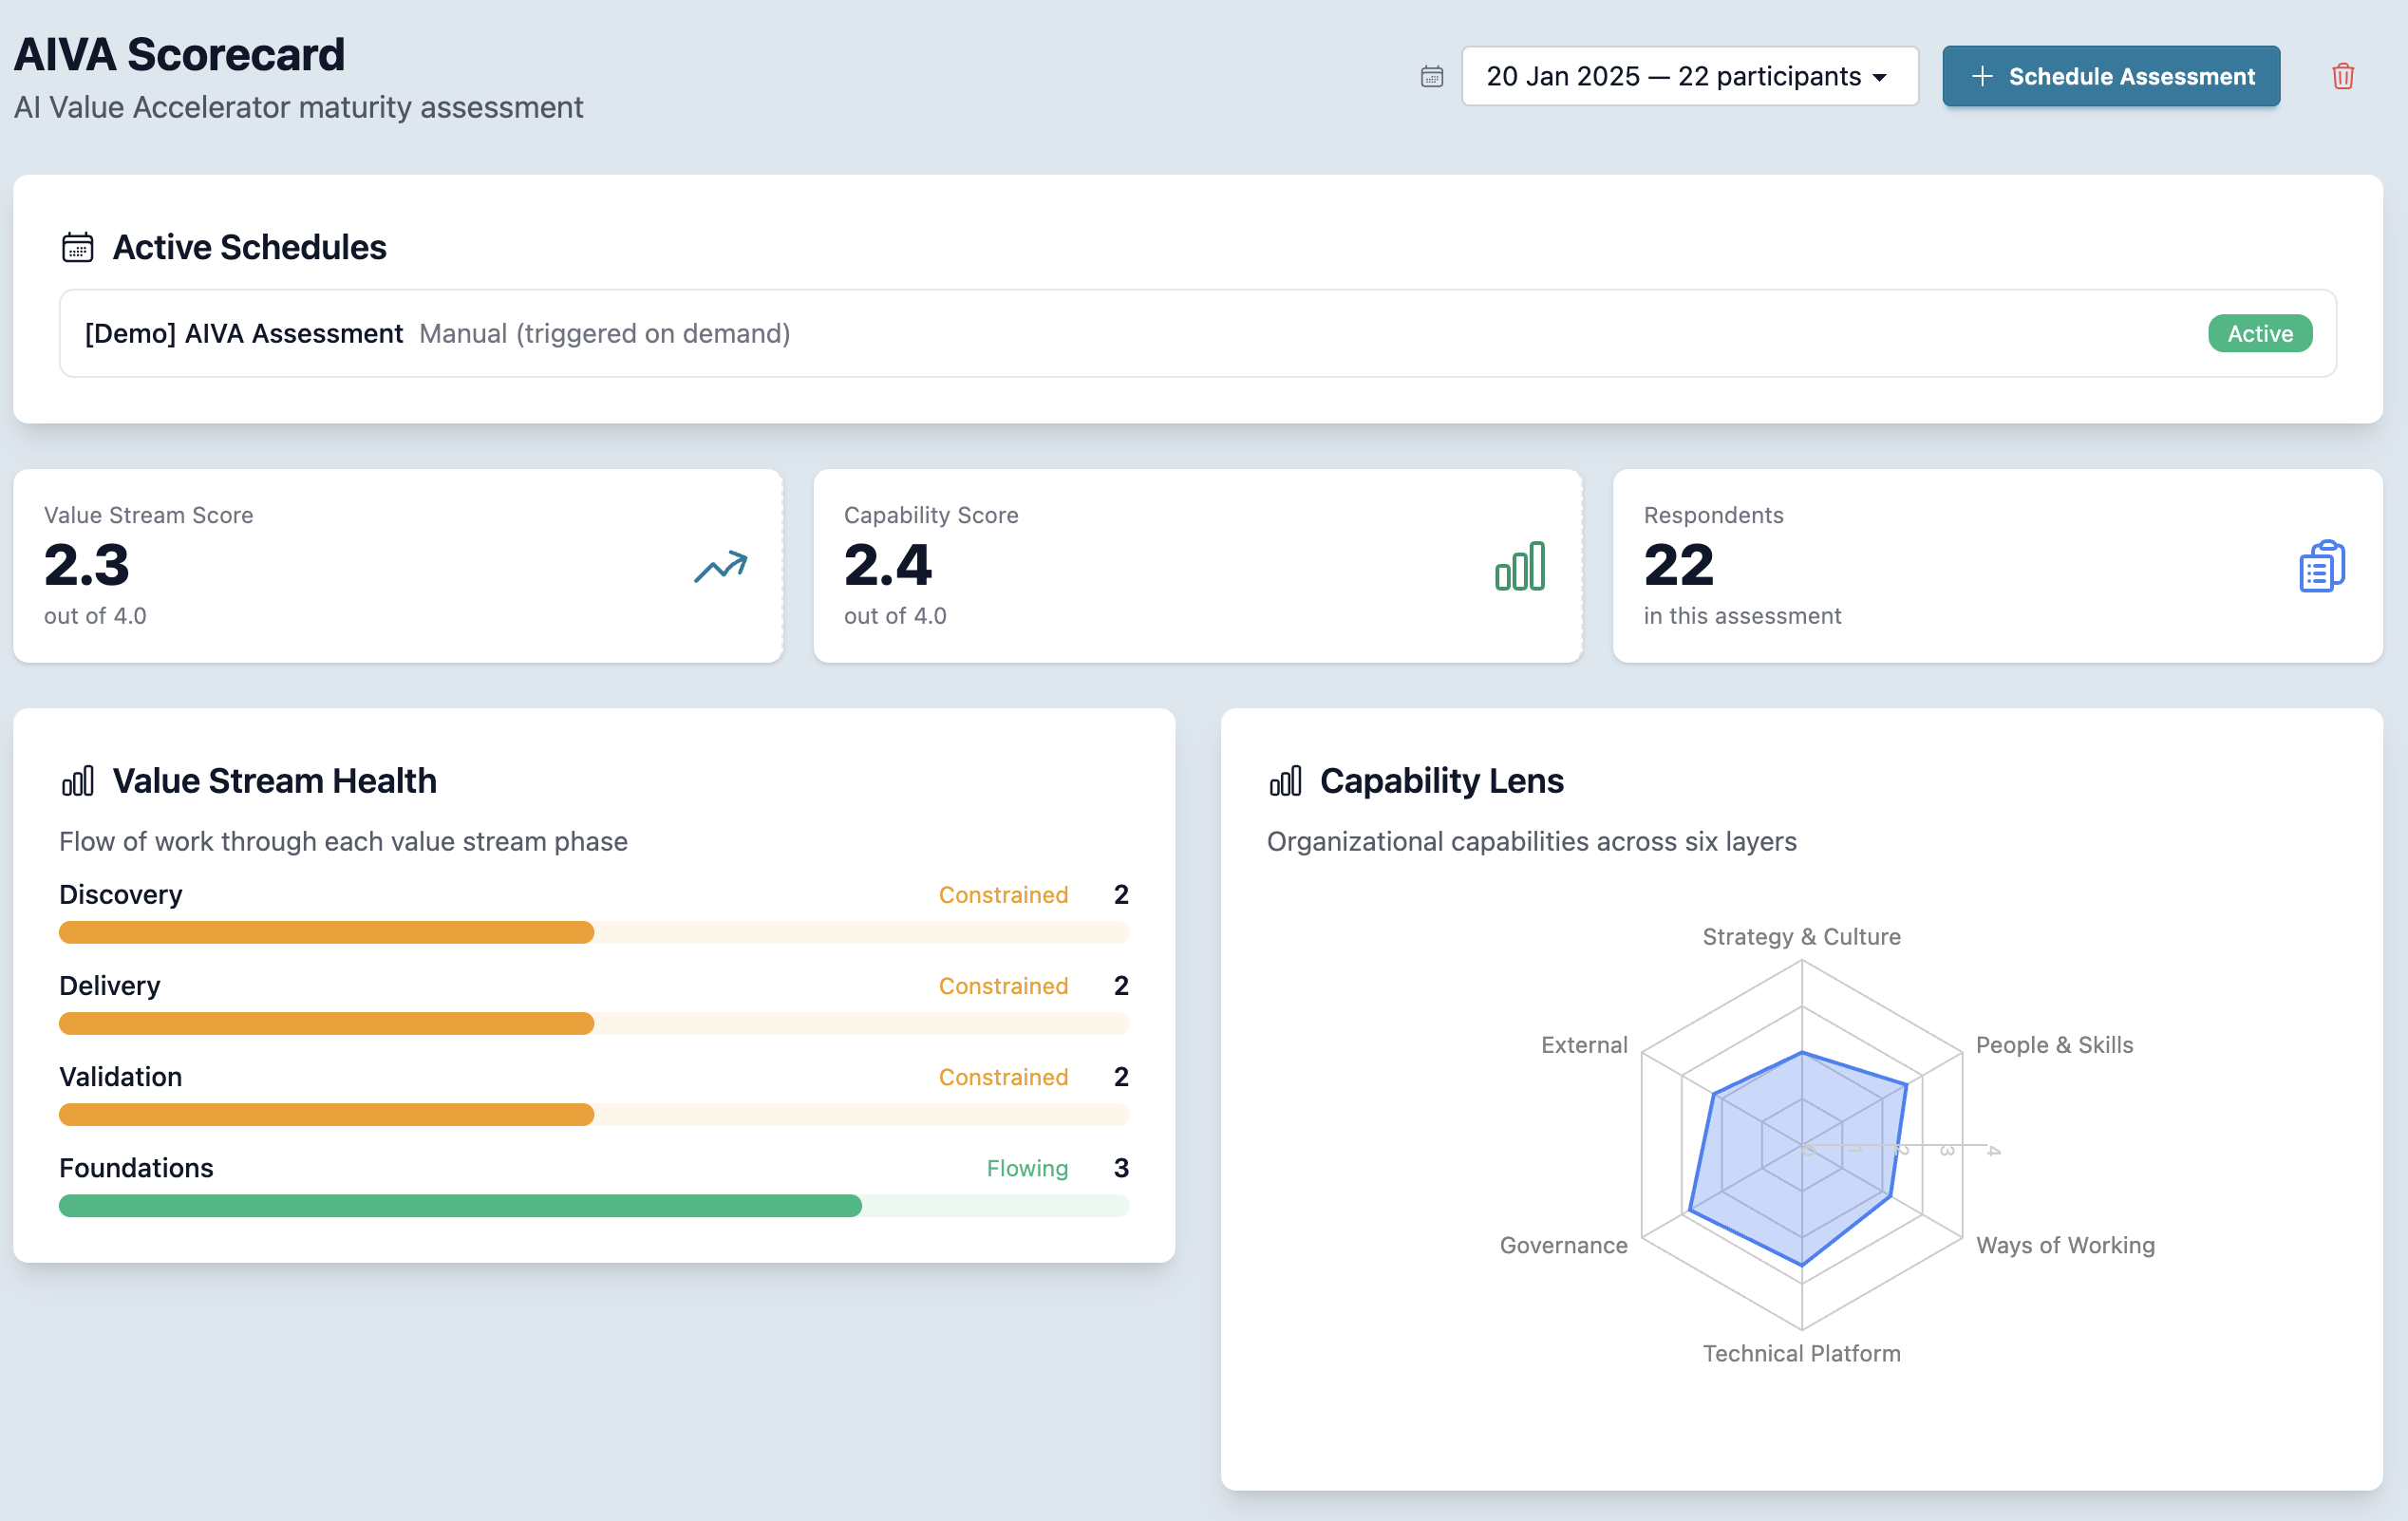Toggle the Active status badge on the Demo assessment
Viewport: 2408px width, 1521px height.
2260,333
